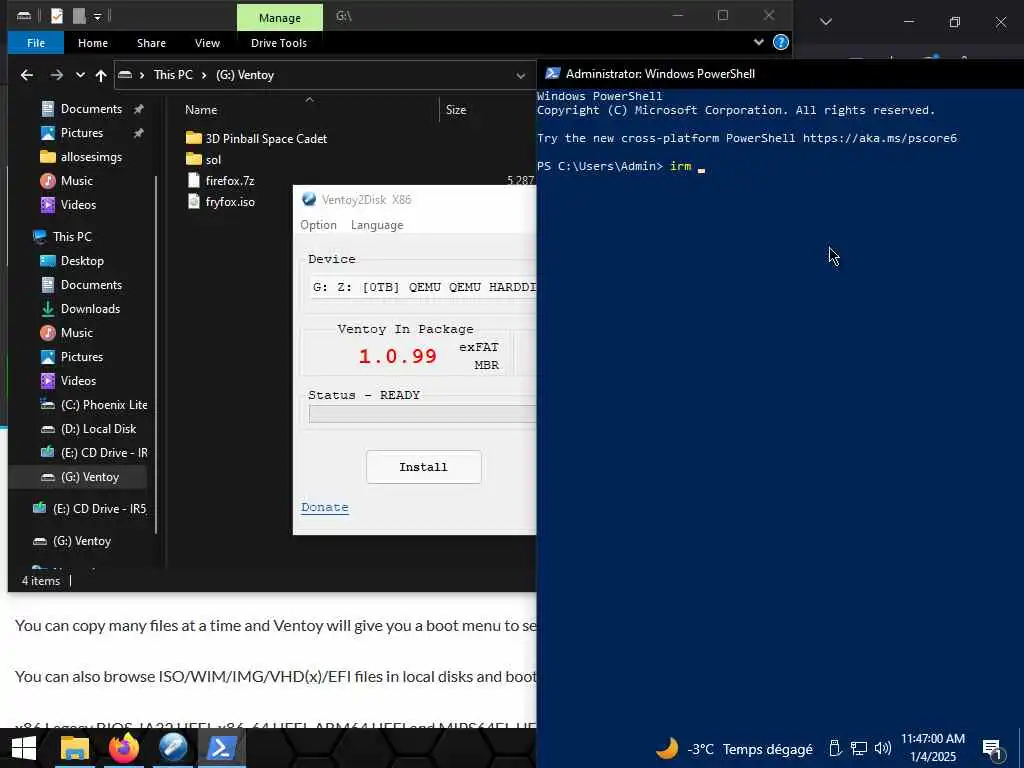Click the Properties quick access icon

(x=57, y=16)
